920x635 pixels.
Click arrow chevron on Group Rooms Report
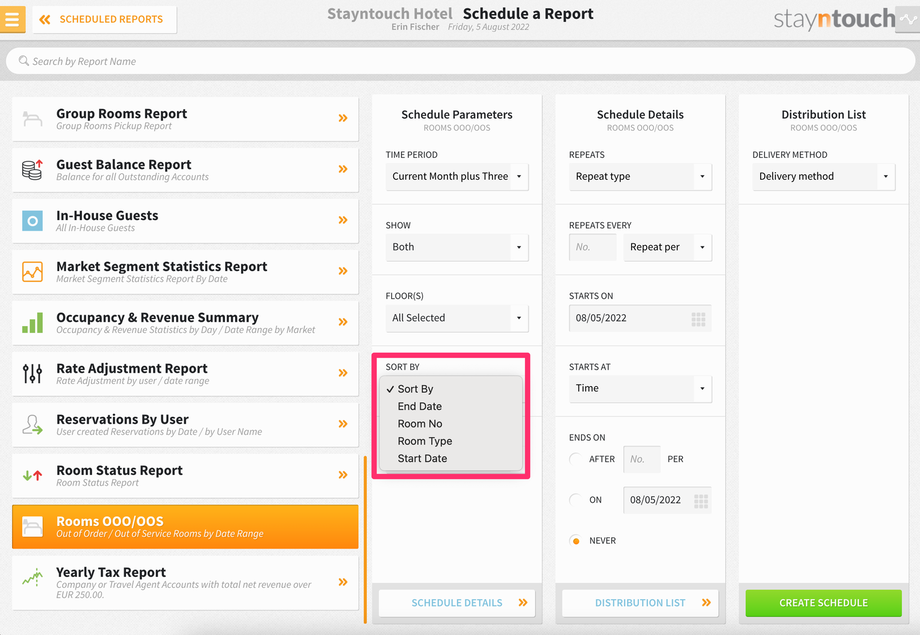click(x=343, y=118)
